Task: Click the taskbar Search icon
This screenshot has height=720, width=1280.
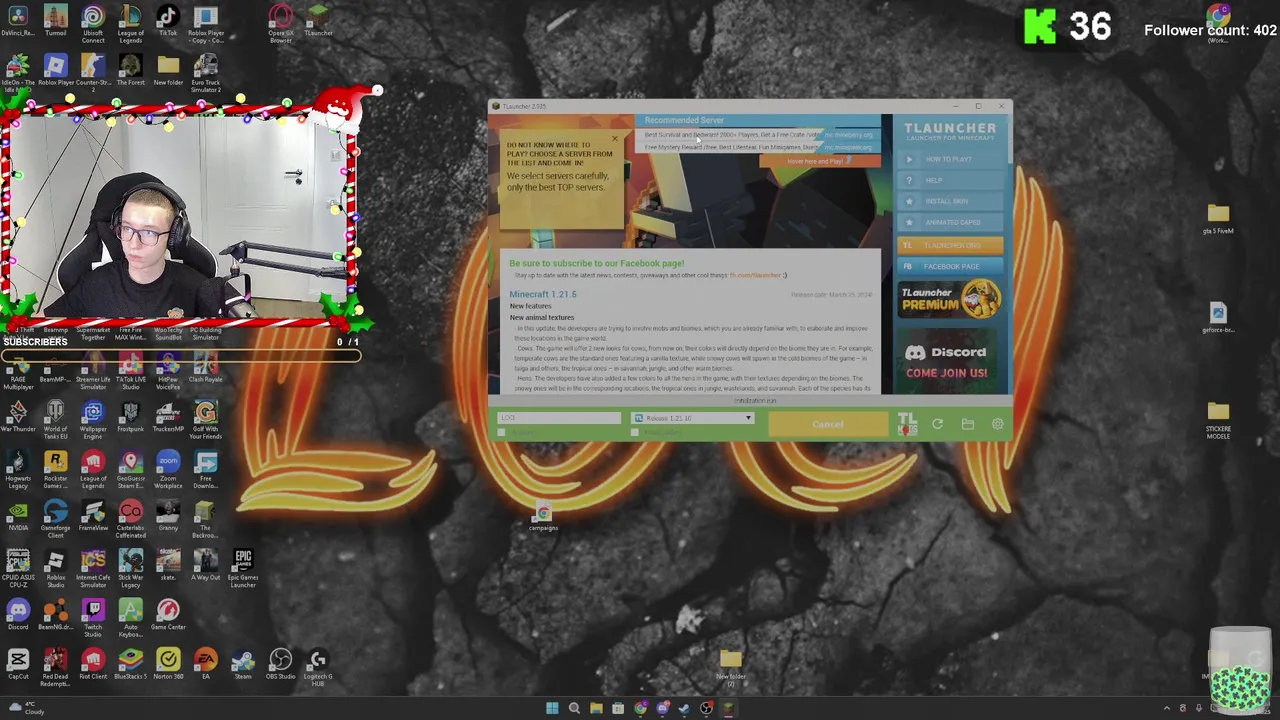Action: pos(574,708)
